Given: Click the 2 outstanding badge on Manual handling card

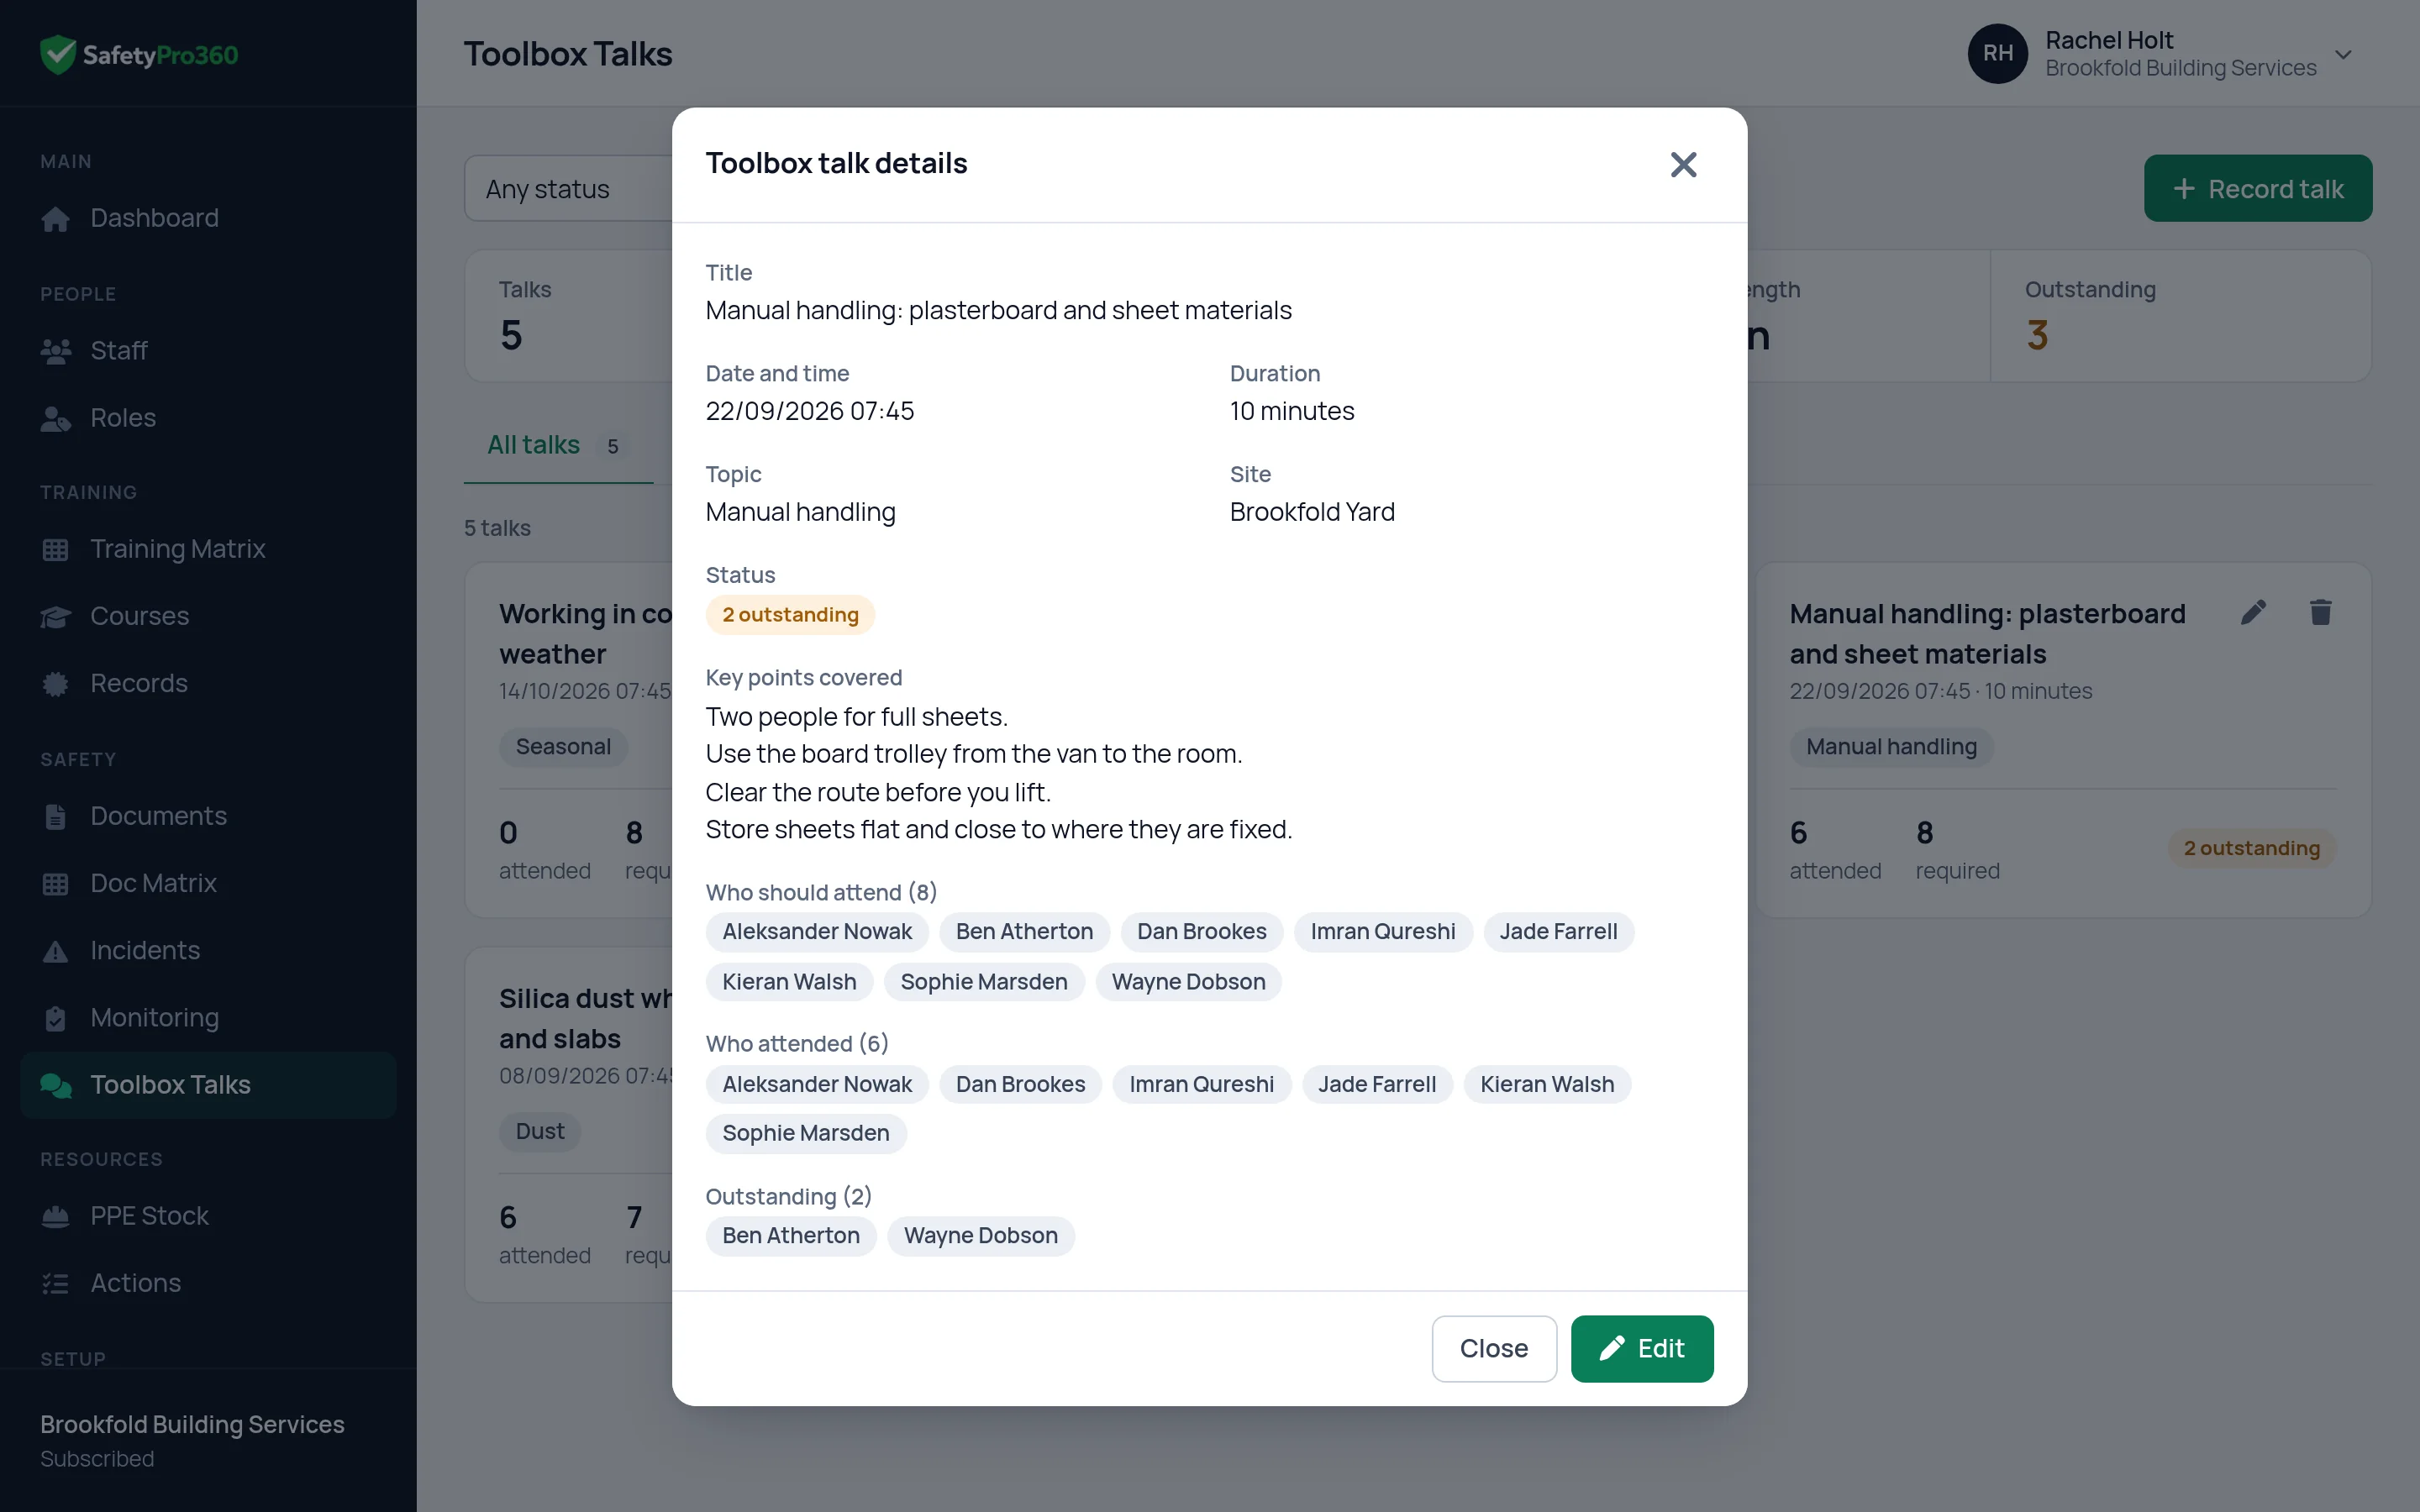Looking at the screenshot, I should [2250, 848].
